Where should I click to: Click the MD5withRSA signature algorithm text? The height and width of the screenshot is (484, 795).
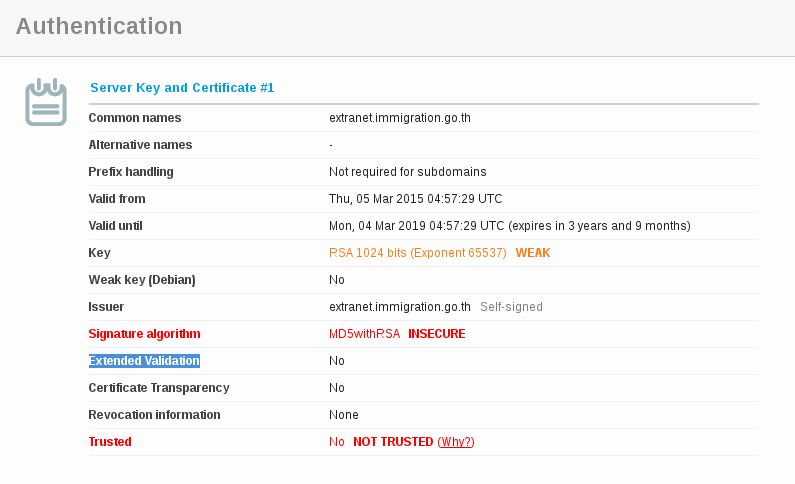click(x=364, y=334)
